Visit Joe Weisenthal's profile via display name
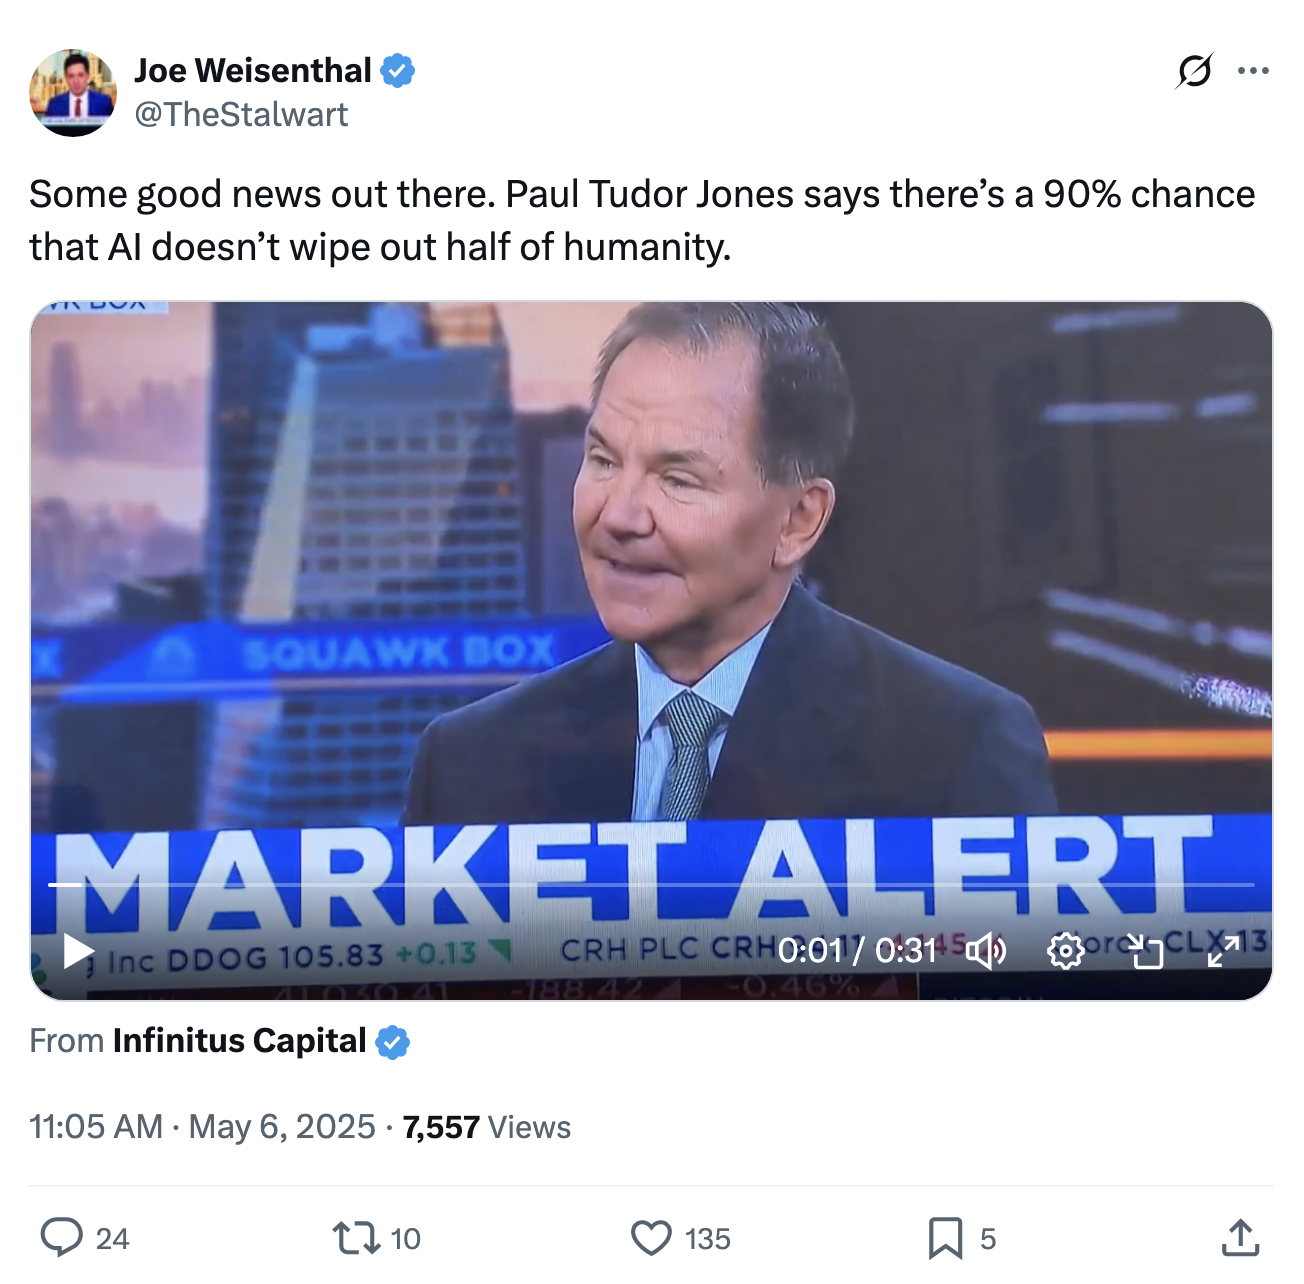 point(253,70)
